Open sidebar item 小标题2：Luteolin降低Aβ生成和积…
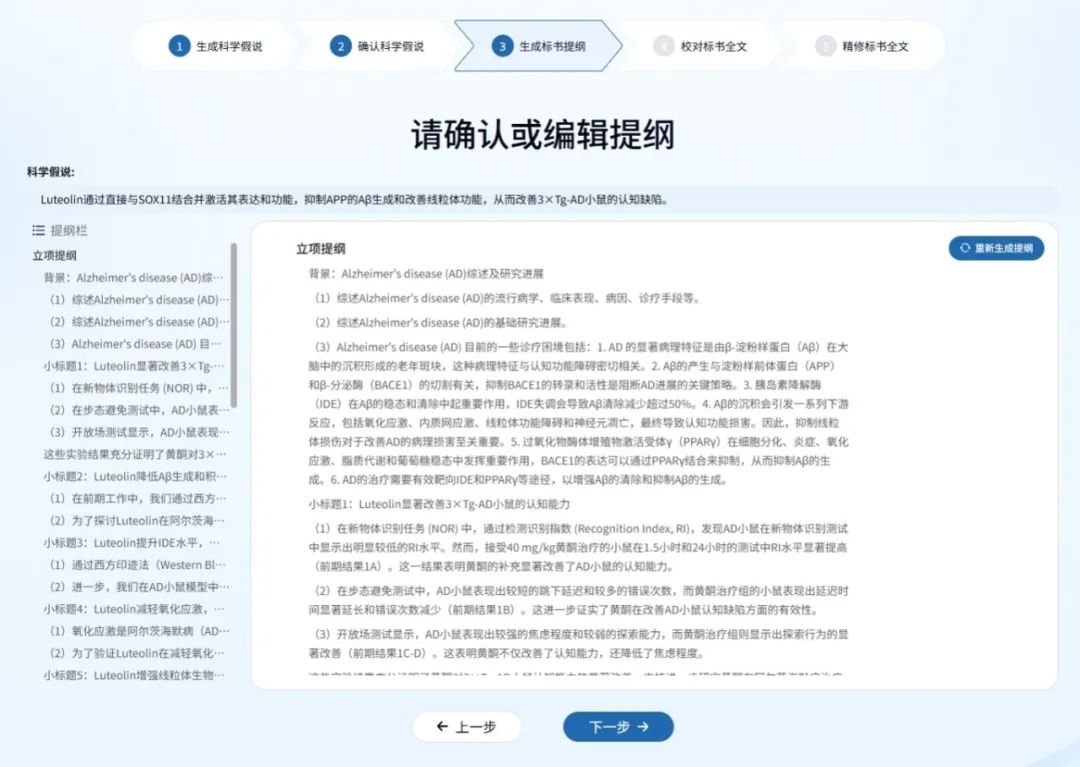The image size is (1080, 767). pos(135,476)
